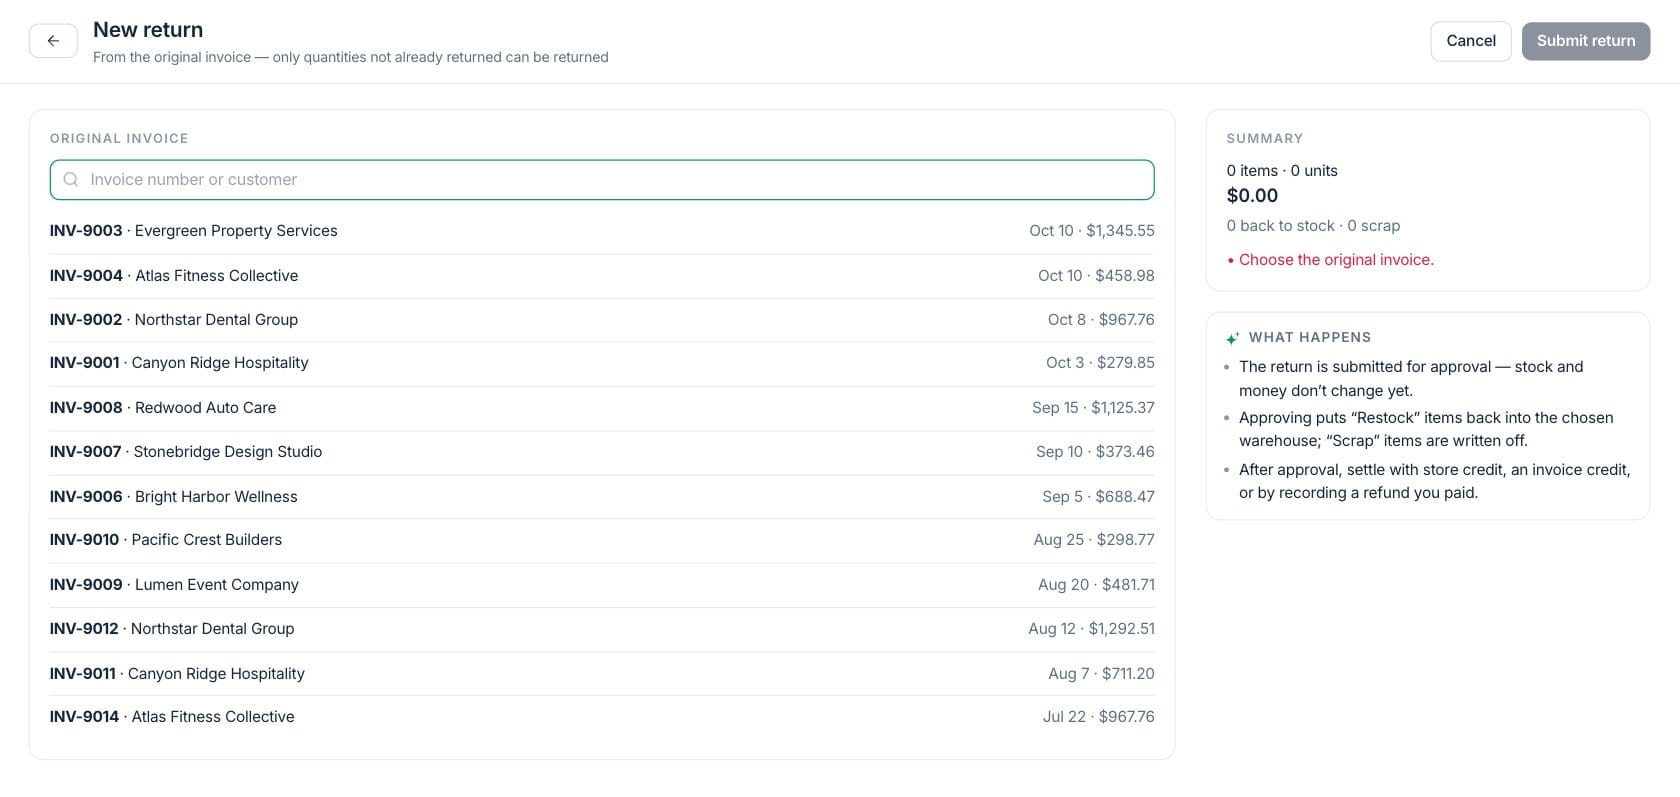Screen dimensions: 1680x797
Task: Pick INV-9006 Bright Harbor Wellness
Action: coord(602,497)
